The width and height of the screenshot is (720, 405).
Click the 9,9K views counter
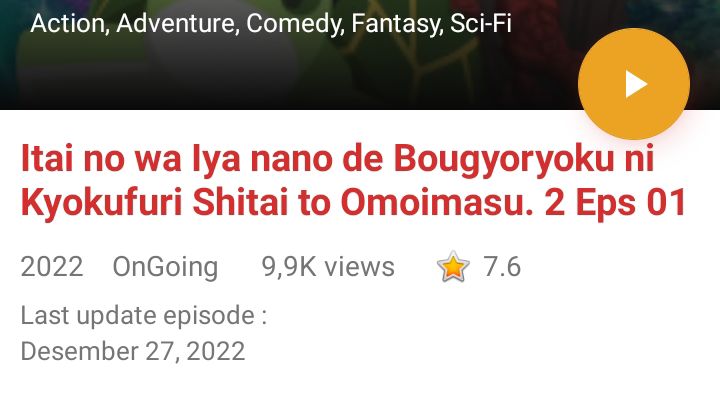[328, 267]
